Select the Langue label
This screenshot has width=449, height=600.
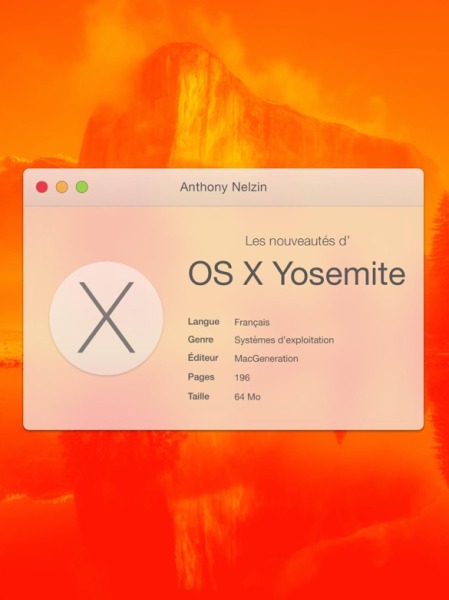click(204, 321)
